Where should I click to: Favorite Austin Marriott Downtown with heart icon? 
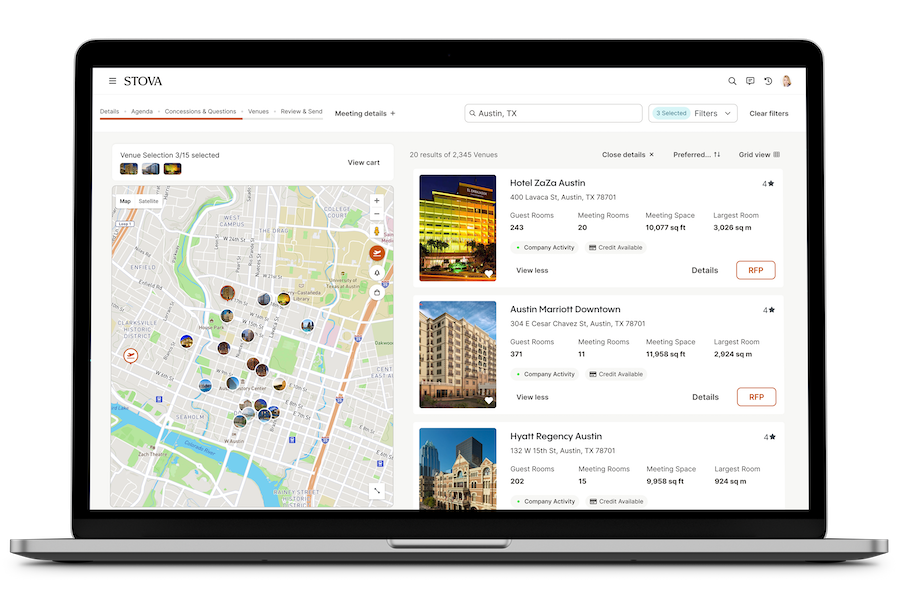tap(488, 400)
